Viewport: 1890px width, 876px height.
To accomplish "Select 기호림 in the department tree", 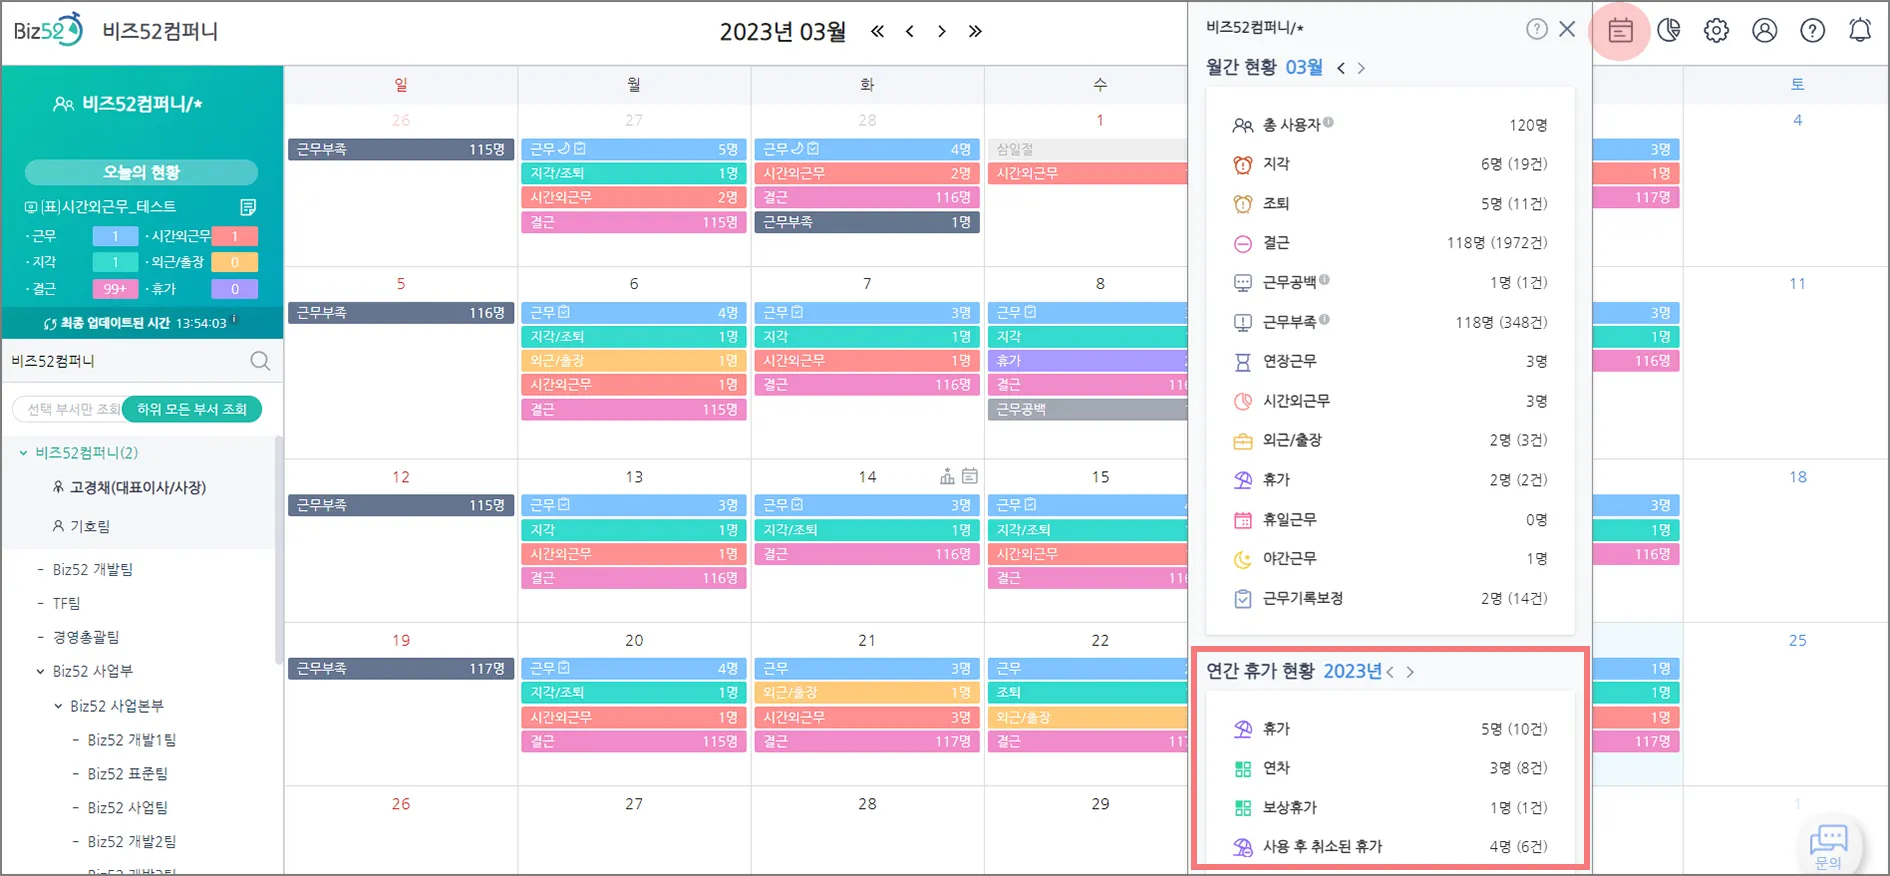I will 90,526.
